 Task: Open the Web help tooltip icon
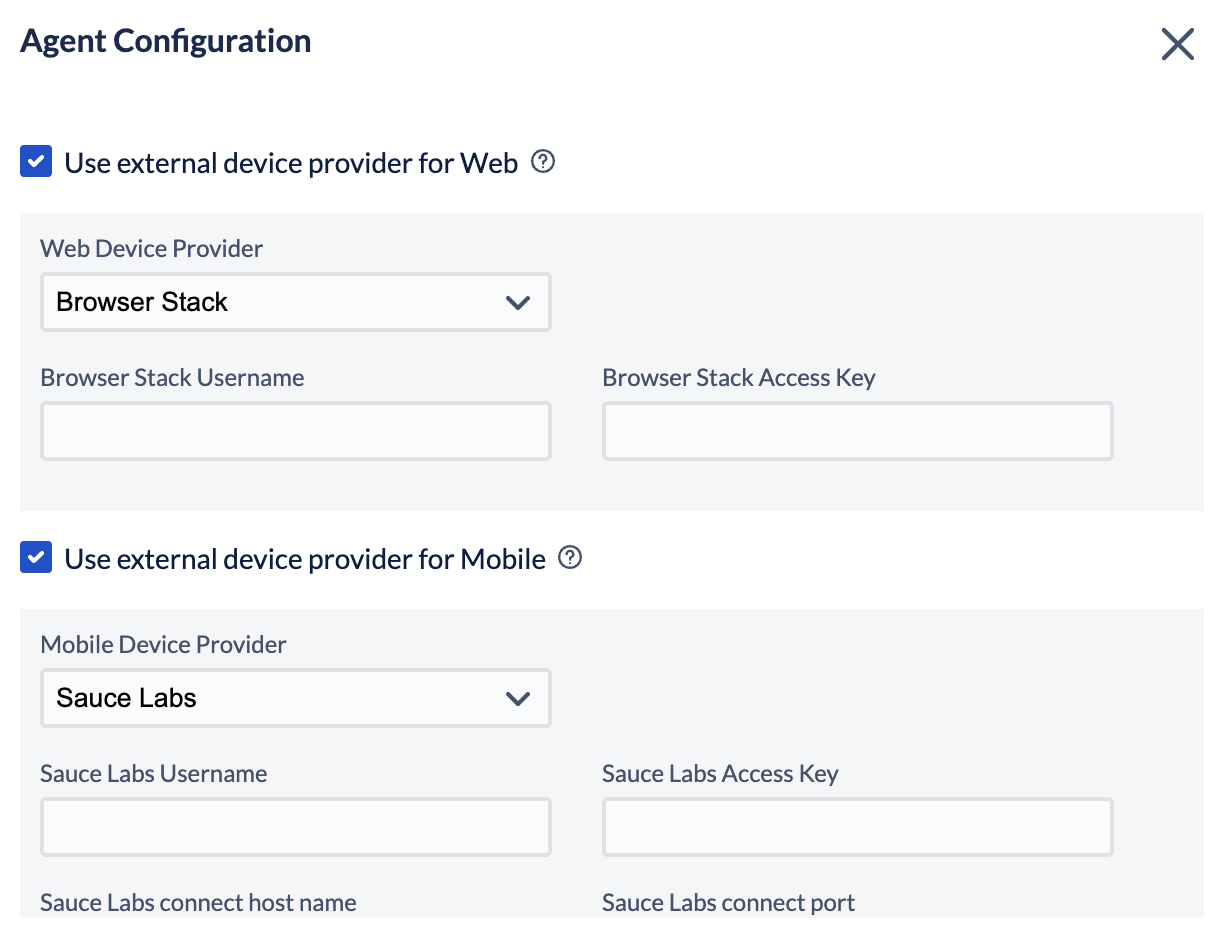click(x=542, y=161)
